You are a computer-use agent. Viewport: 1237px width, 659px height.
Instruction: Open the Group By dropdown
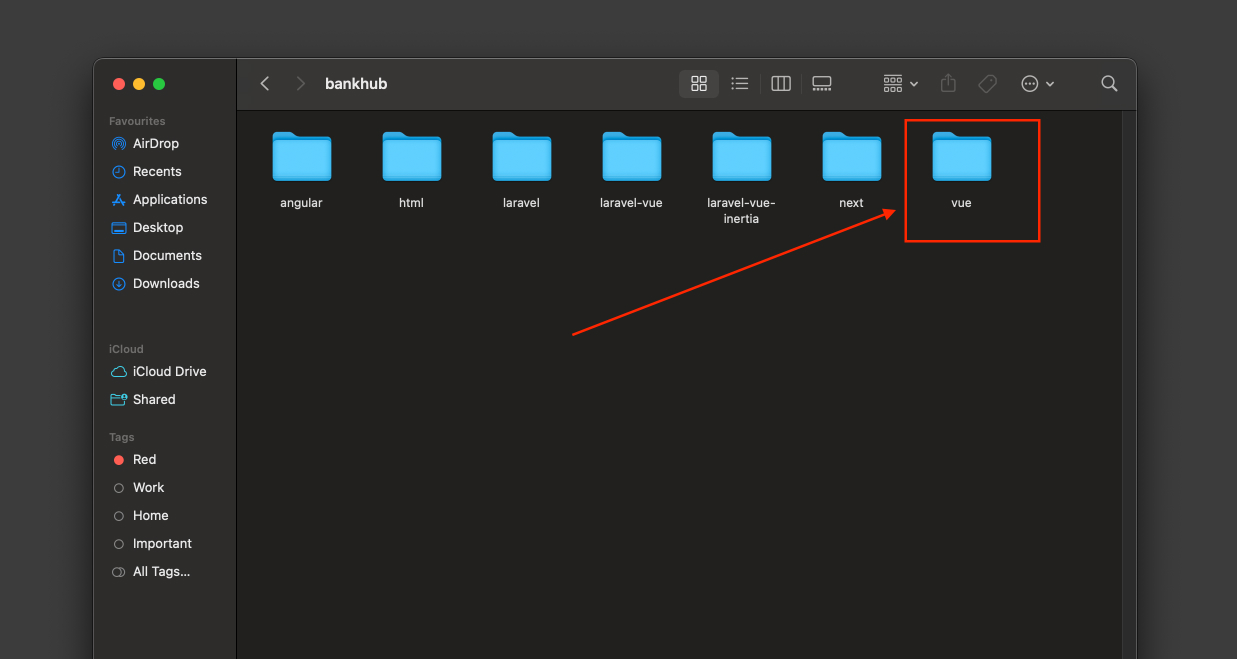(900, 84)
